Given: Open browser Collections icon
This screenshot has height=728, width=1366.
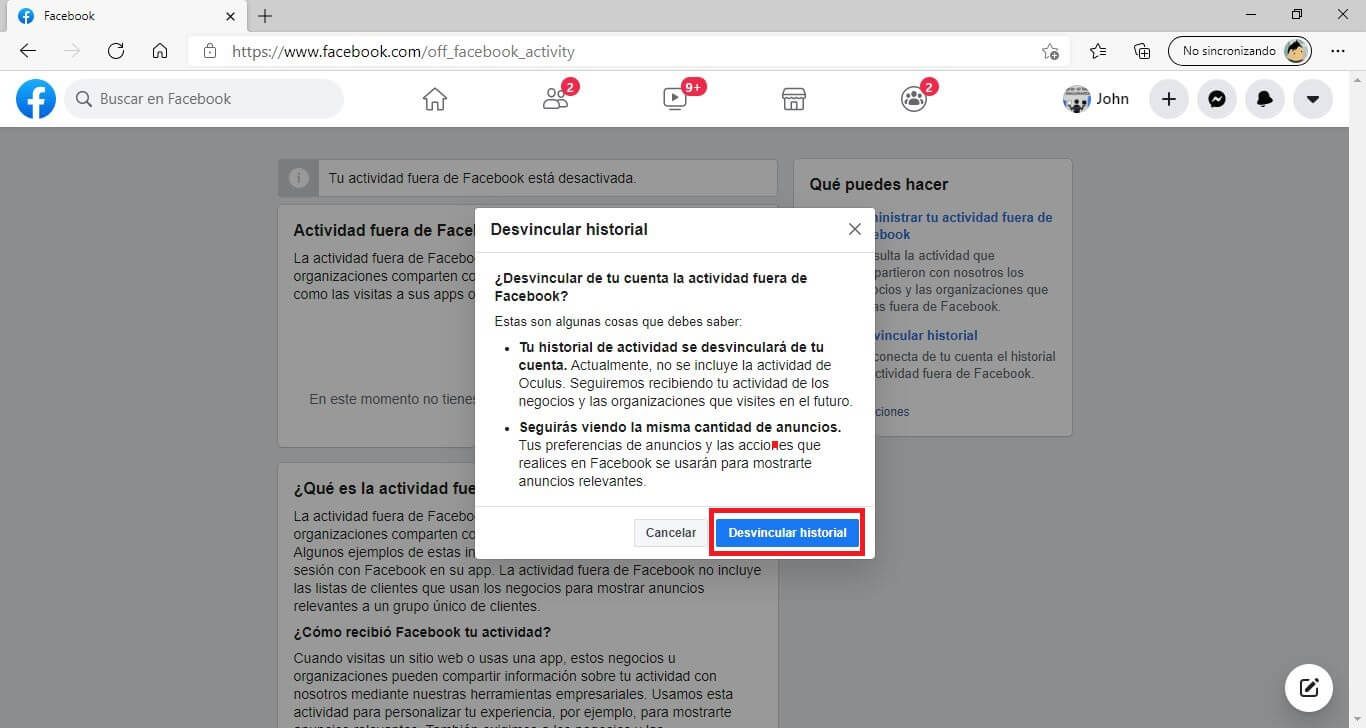Looking at the screenshot, I should (1141, 51).
